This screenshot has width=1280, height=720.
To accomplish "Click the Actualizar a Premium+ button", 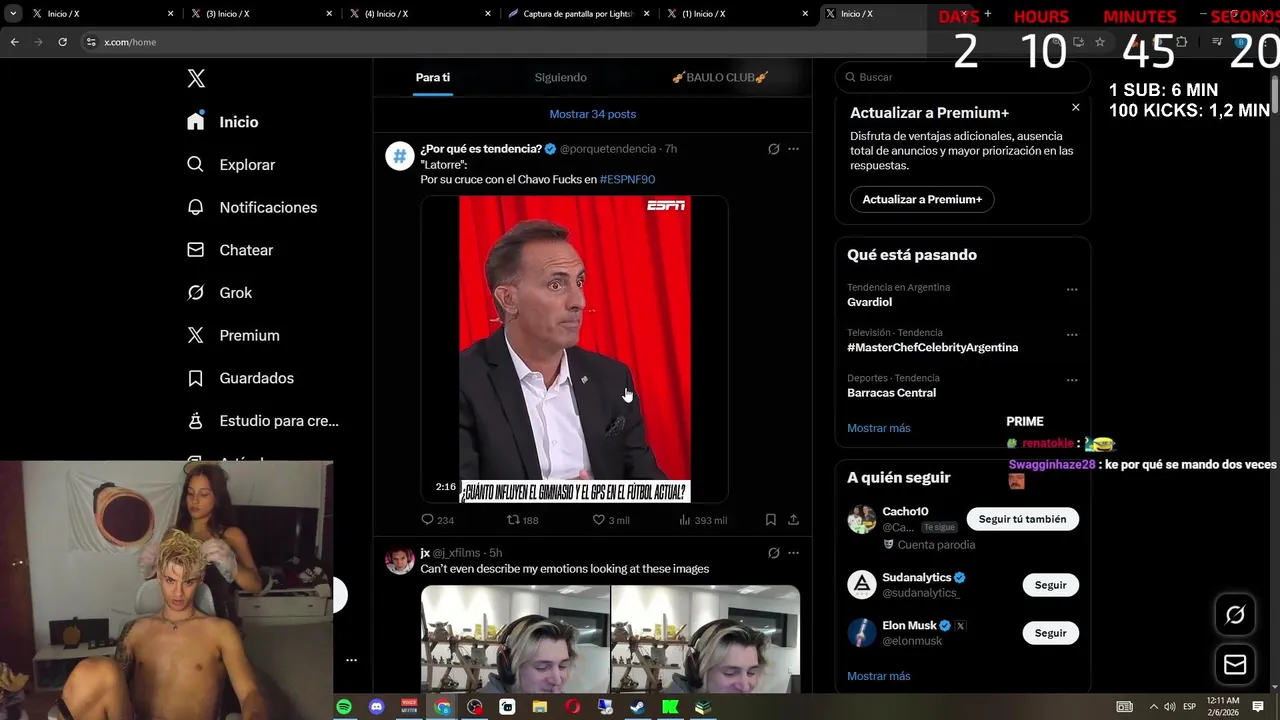I will click(x=922, y=199).
